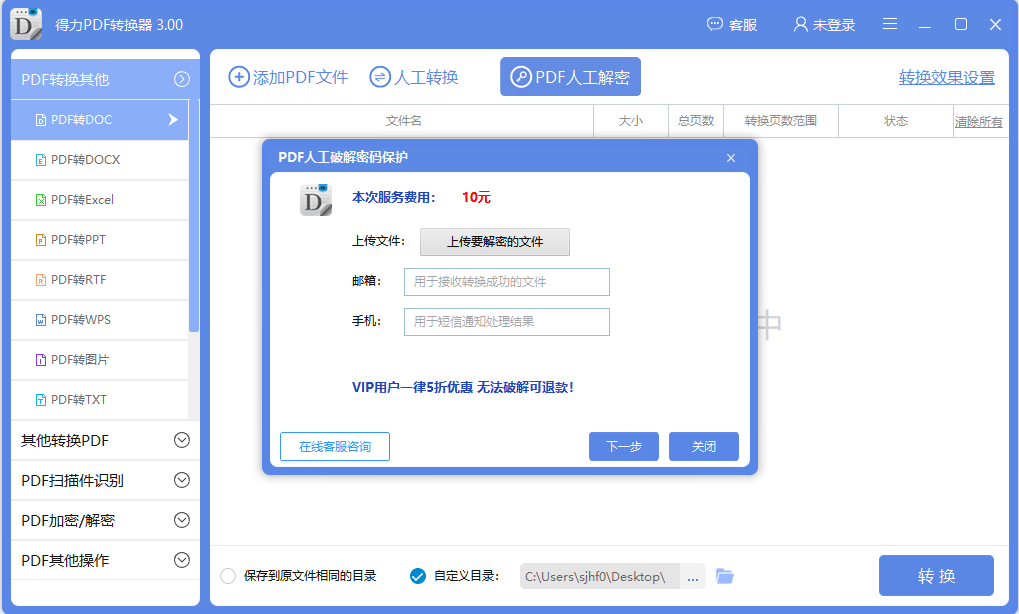Image resolution: width=1019 pixels, height=614 pixels.
Task: Click the ... browse path button
Action: 693,576
